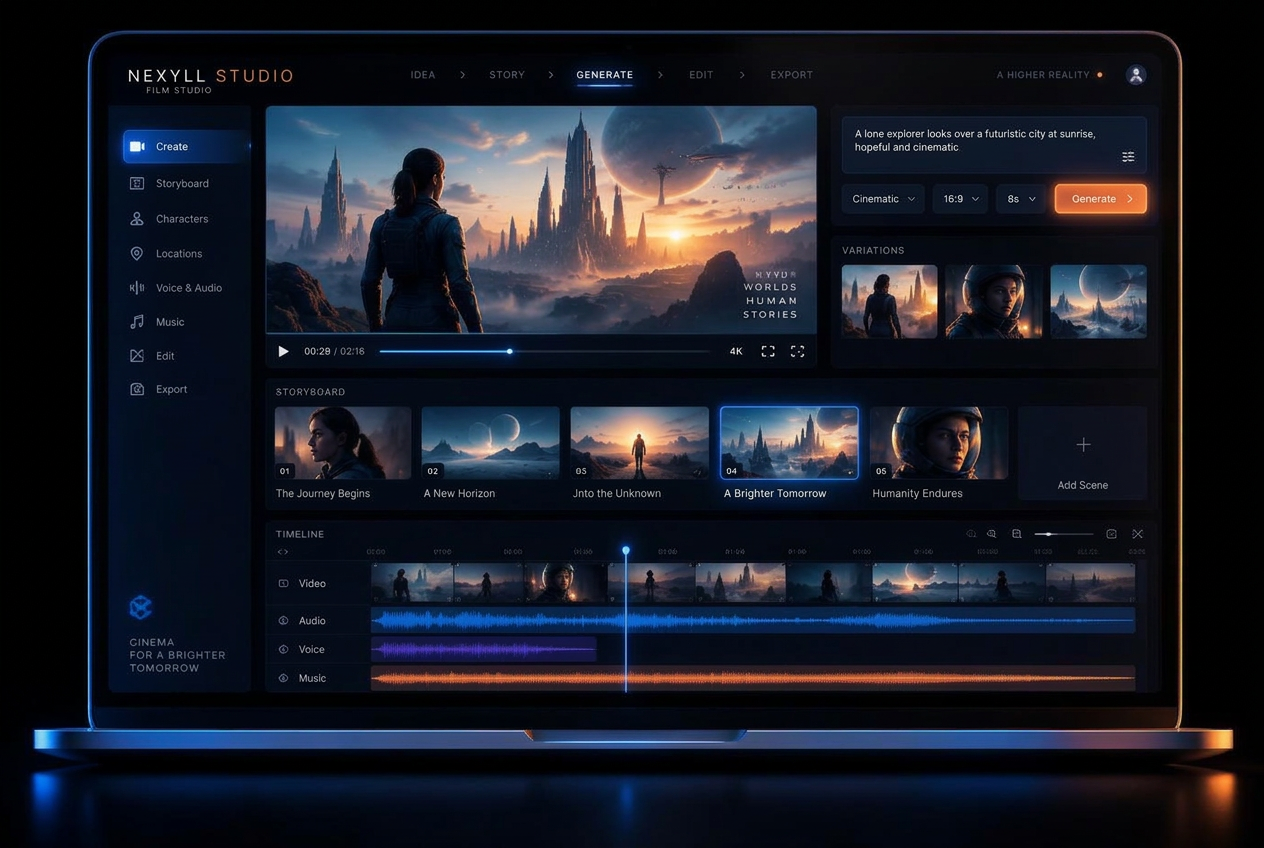Click the <> icon under the TIMELINE label
The height and width of the screenshot is (848, 1264).
[x=283, y=552]
